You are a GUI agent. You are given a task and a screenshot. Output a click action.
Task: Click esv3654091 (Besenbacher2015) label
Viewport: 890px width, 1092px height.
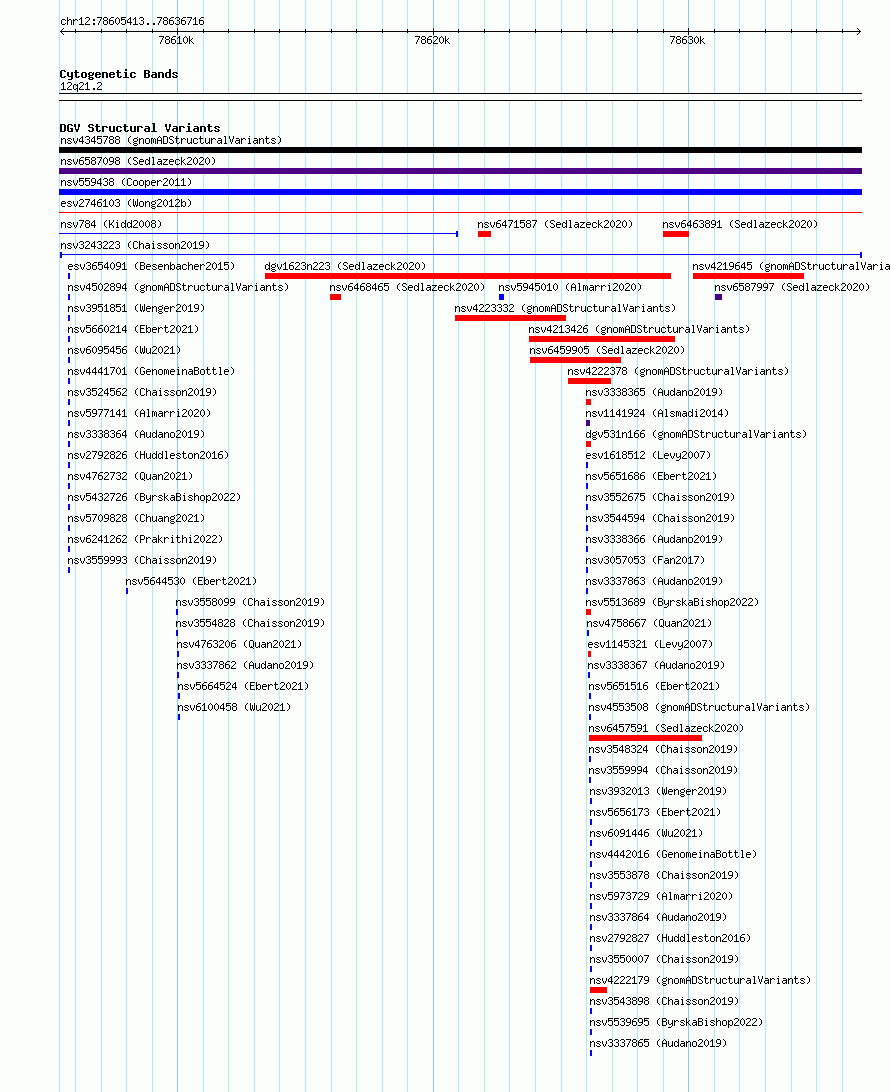point(151,265)
